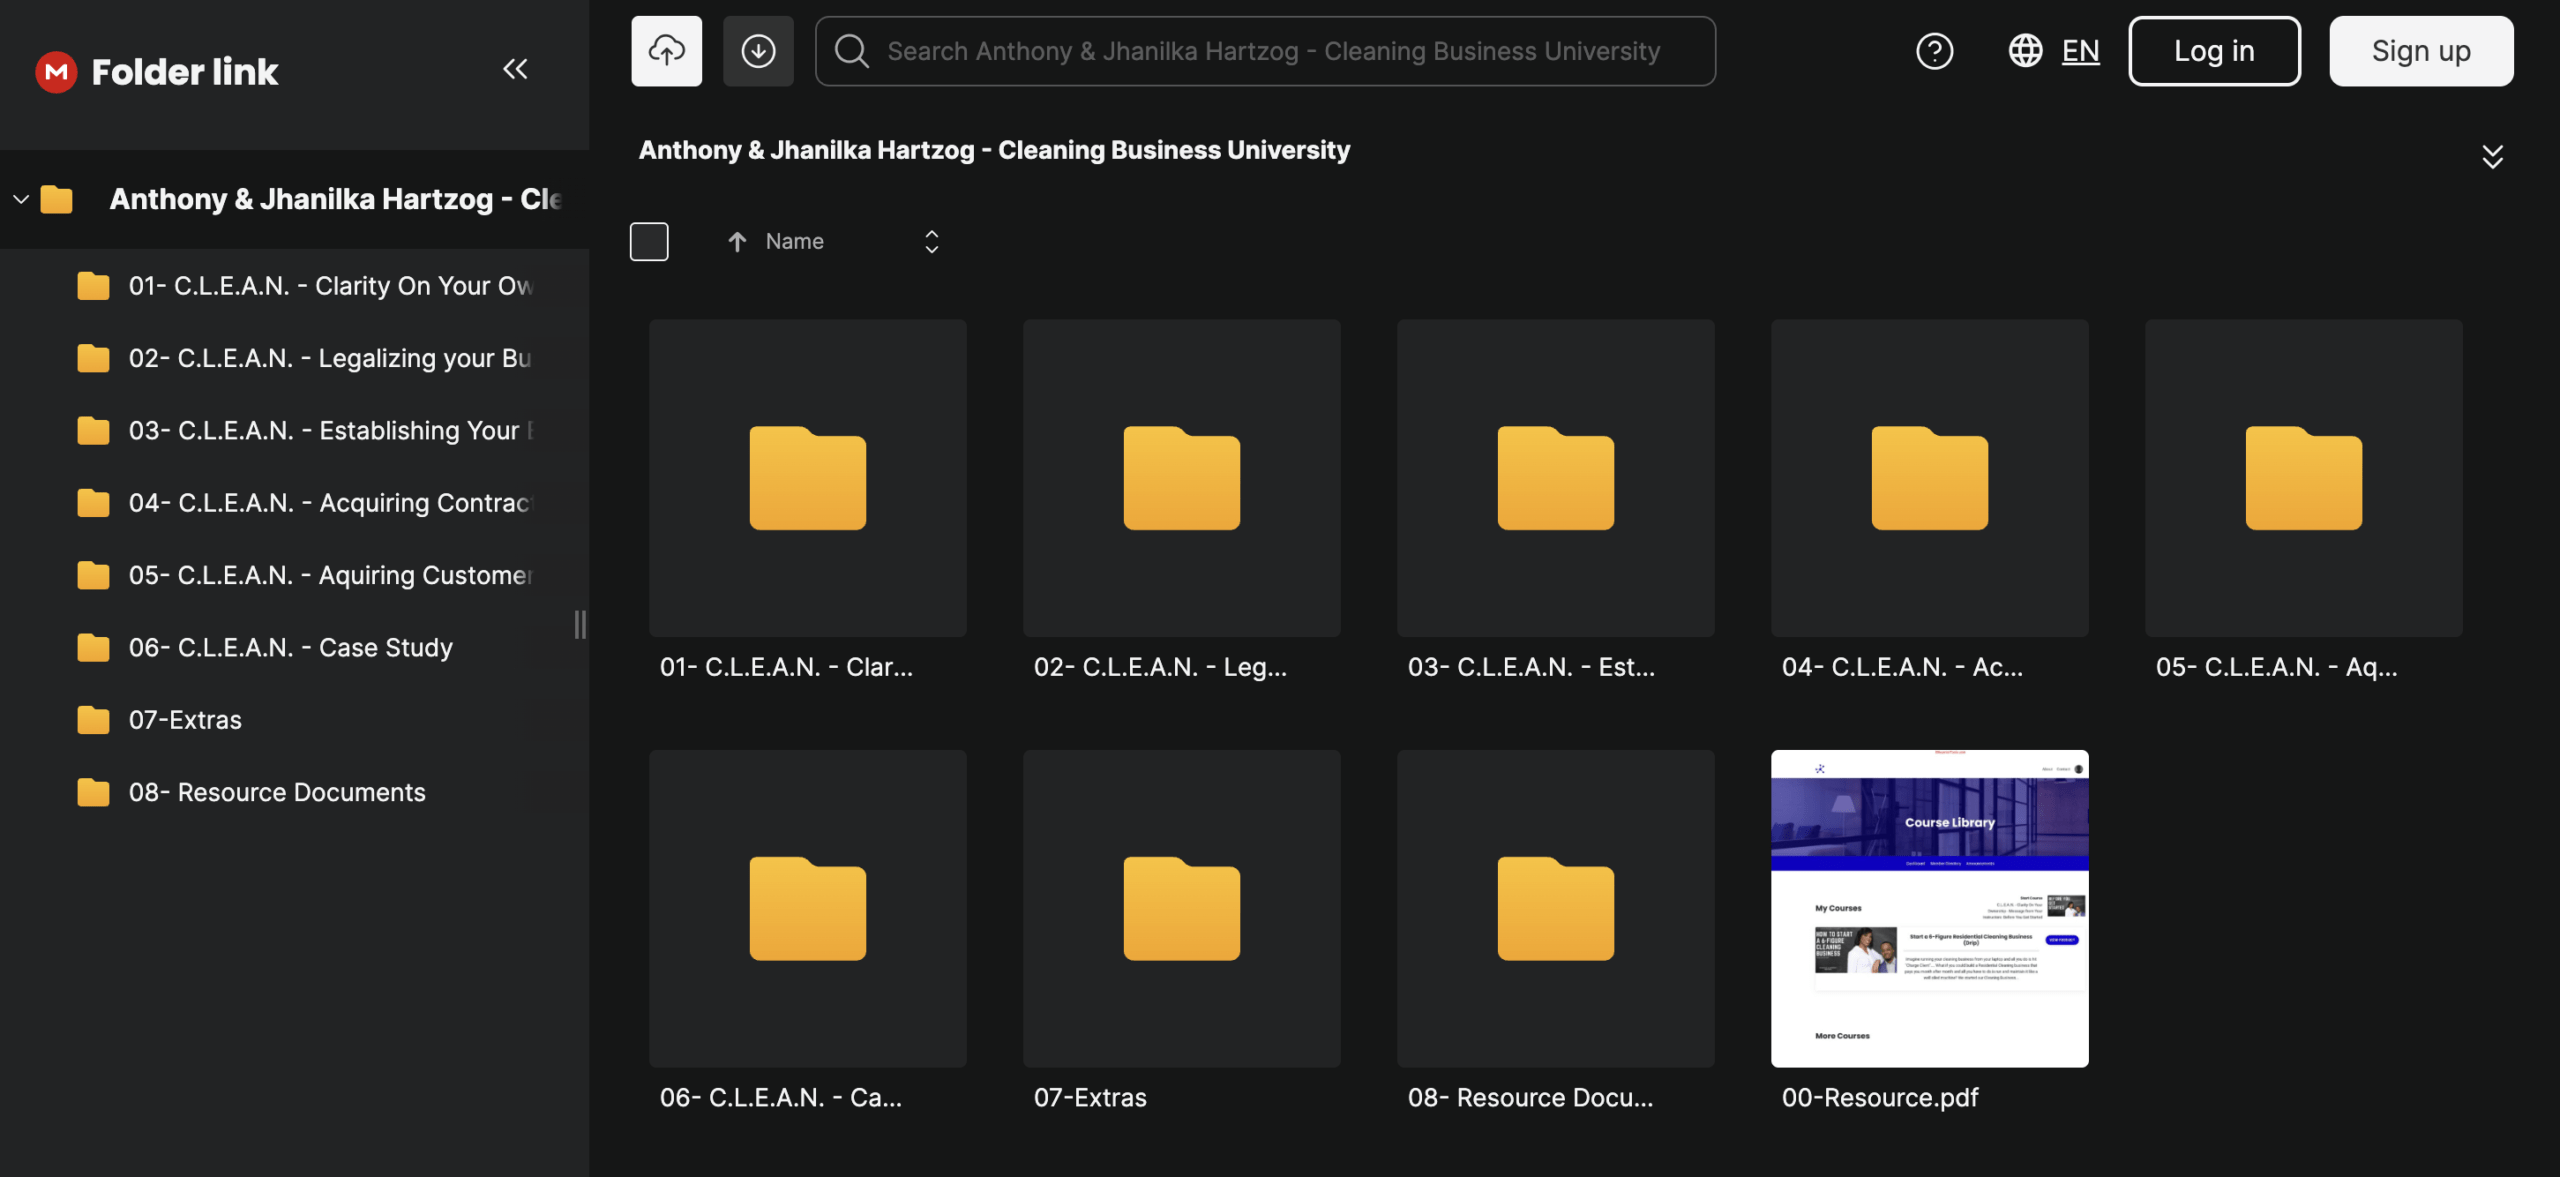
Task: Select 06- C.L.E.A.N. - Case Study in sidebar
Action: coord(290,648)
